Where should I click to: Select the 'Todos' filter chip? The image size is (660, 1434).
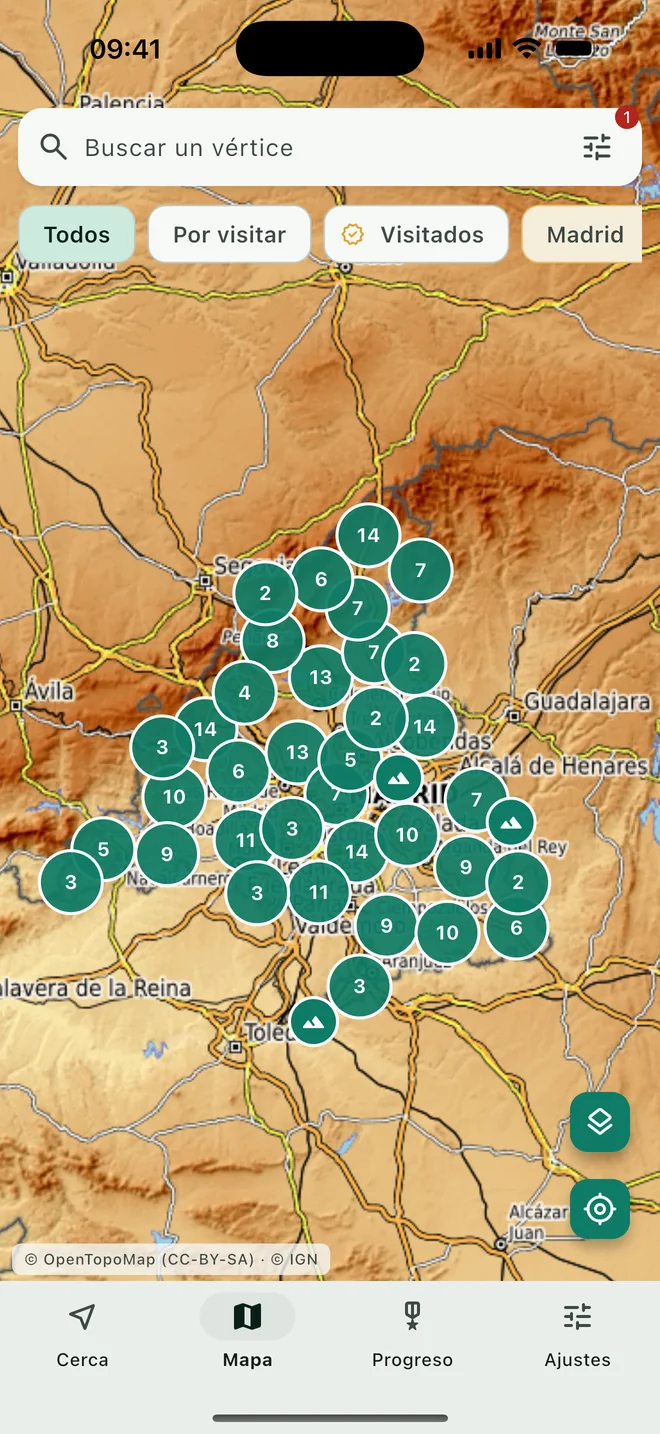click(77, 235)
